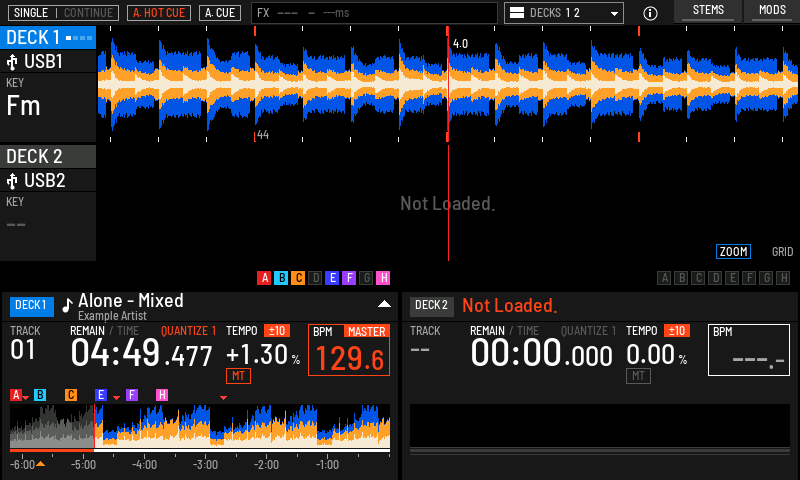
Task: Open the DECKS 1 2 dropdown
Action: click(564, 13)
